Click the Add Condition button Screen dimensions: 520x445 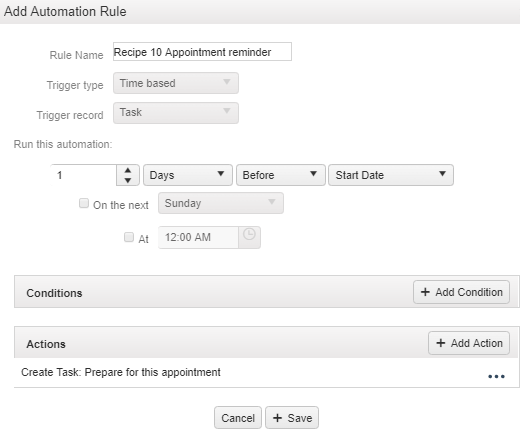(461, 292)
